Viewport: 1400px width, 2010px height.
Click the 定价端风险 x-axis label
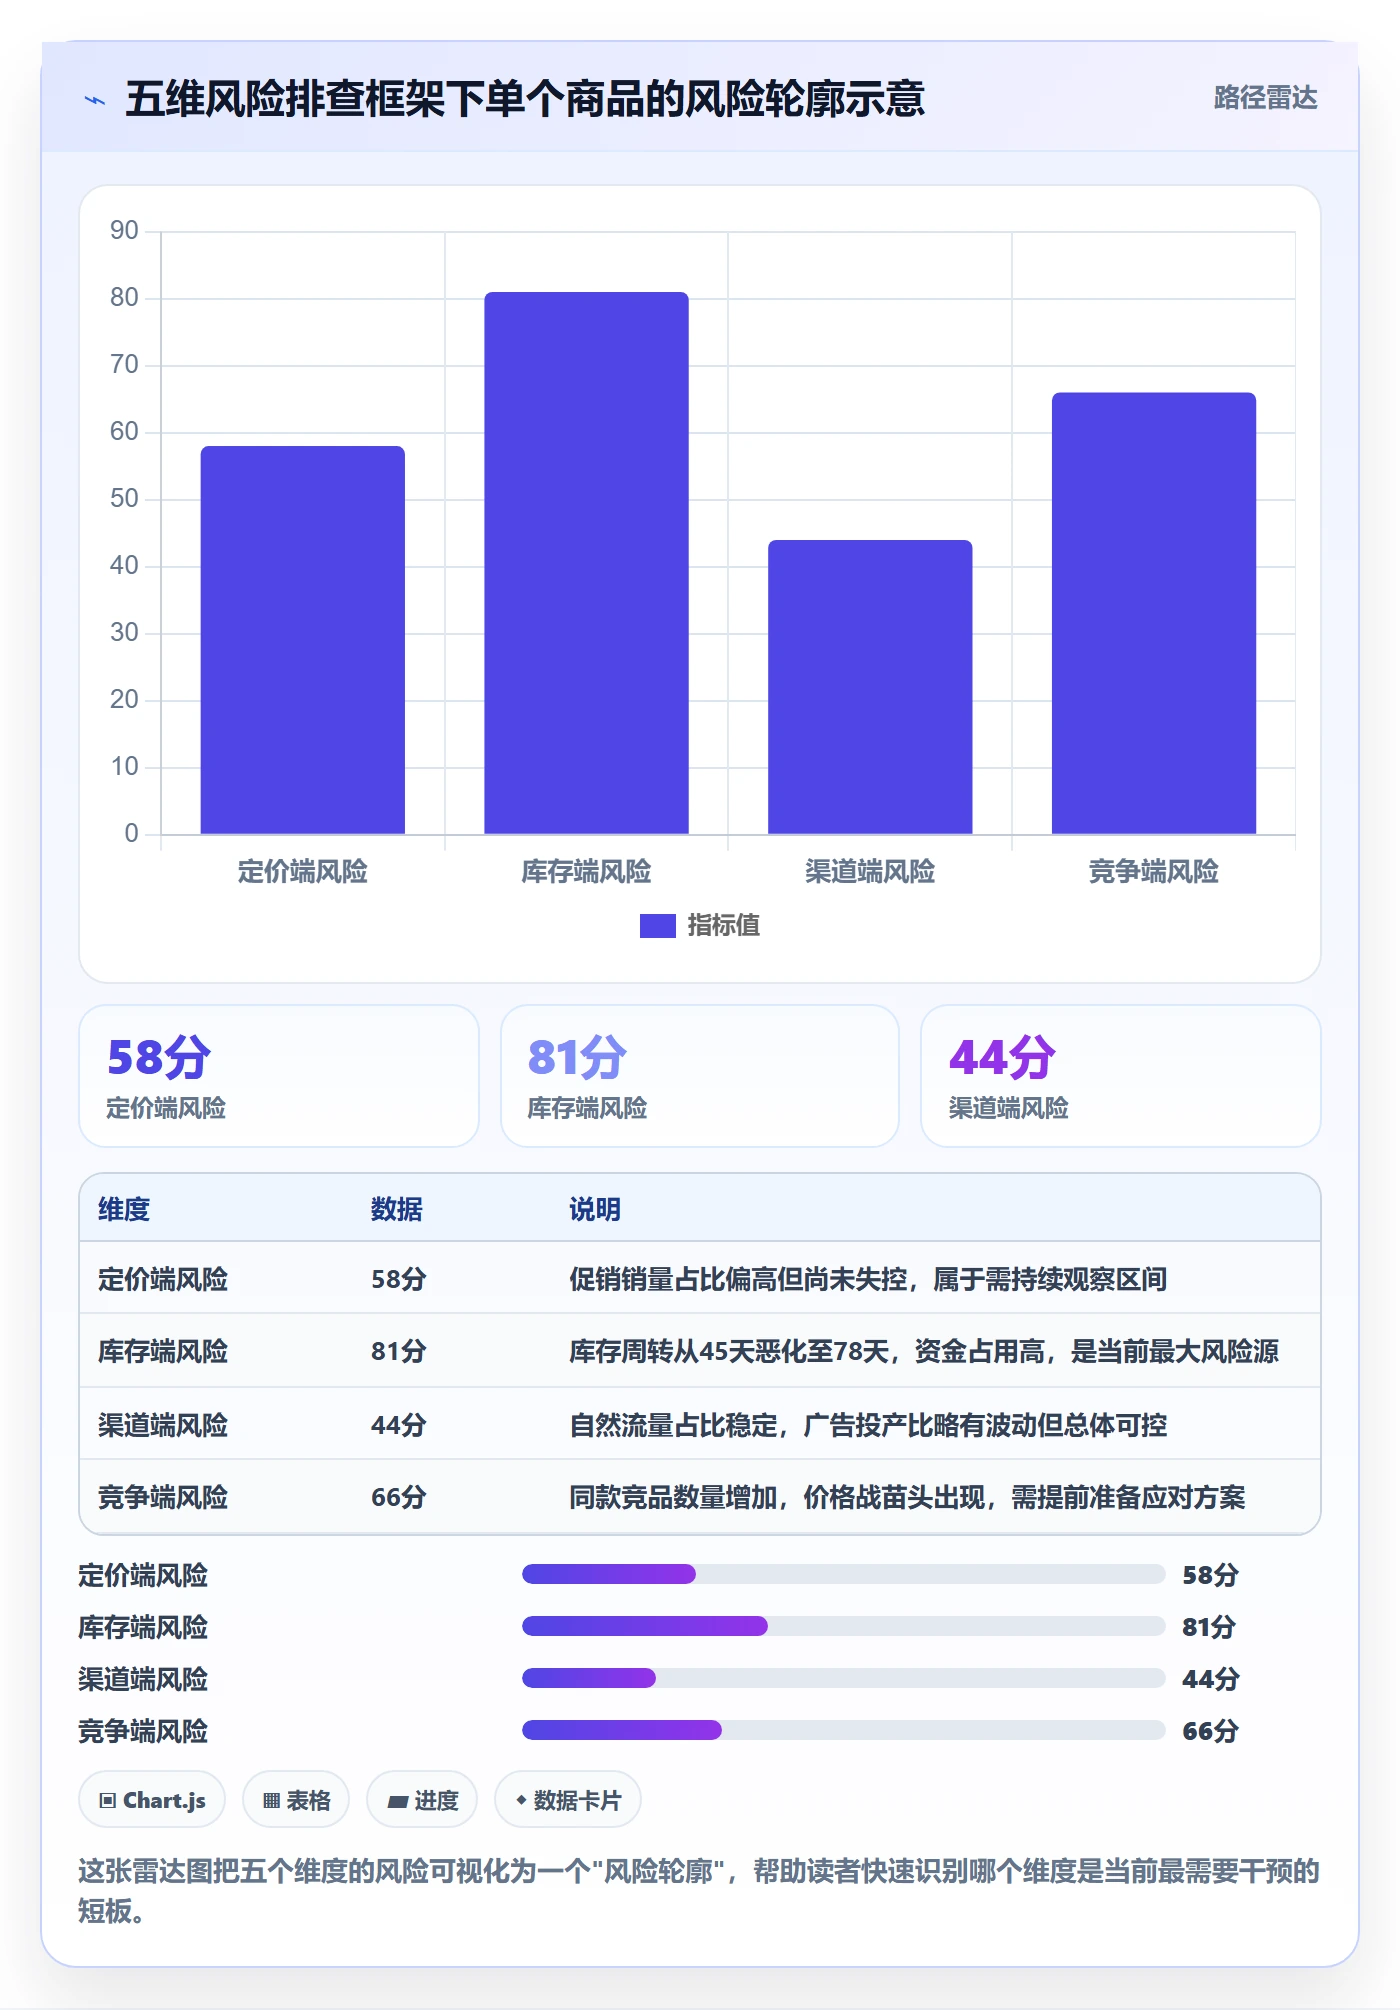pyautogui.click(x=303, y=872)
